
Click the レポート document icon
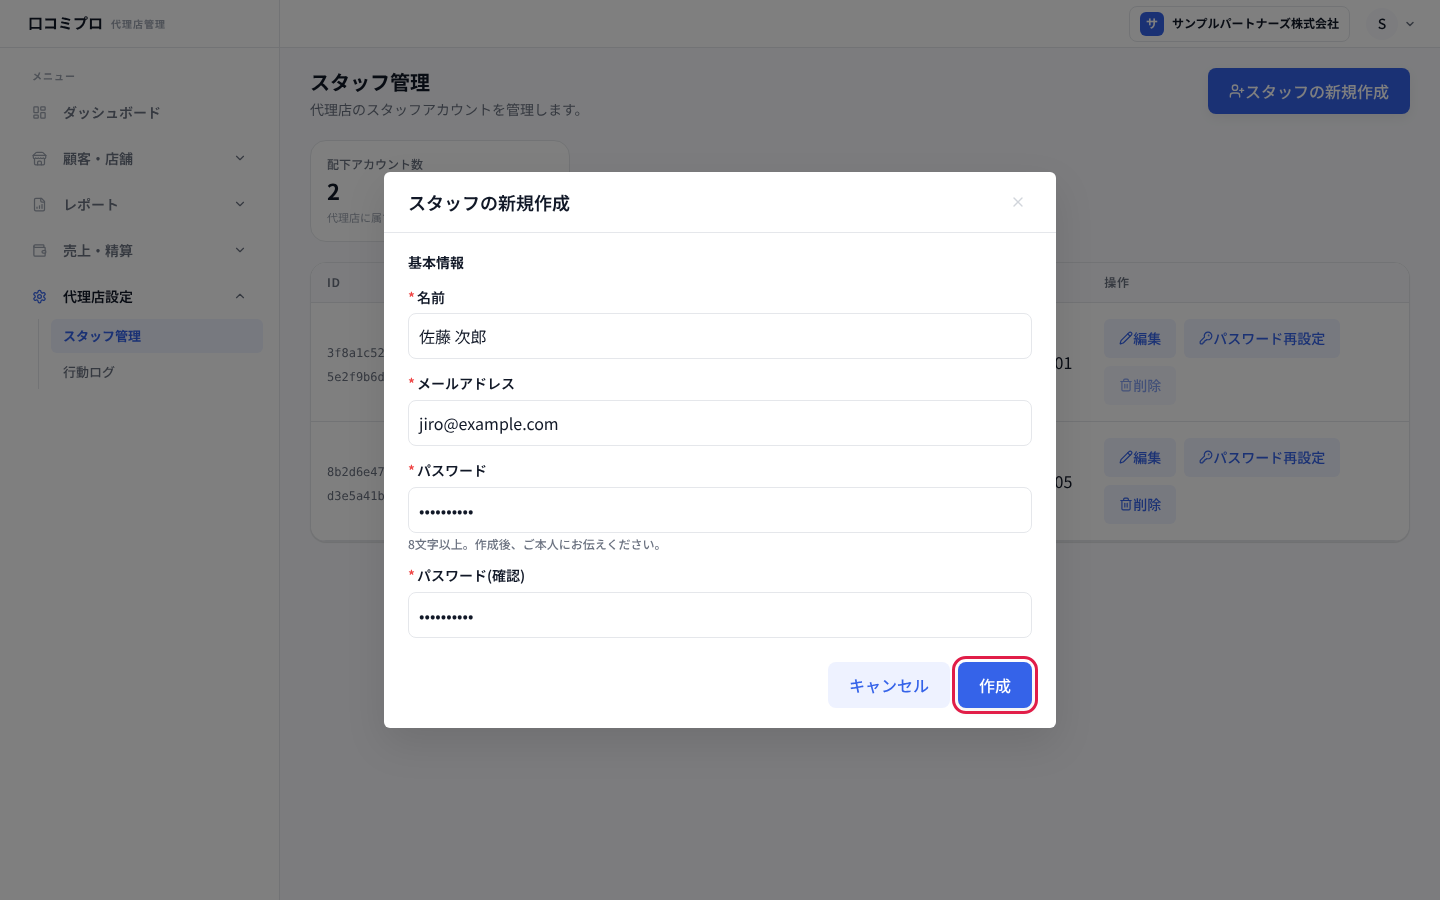[40, 205]
